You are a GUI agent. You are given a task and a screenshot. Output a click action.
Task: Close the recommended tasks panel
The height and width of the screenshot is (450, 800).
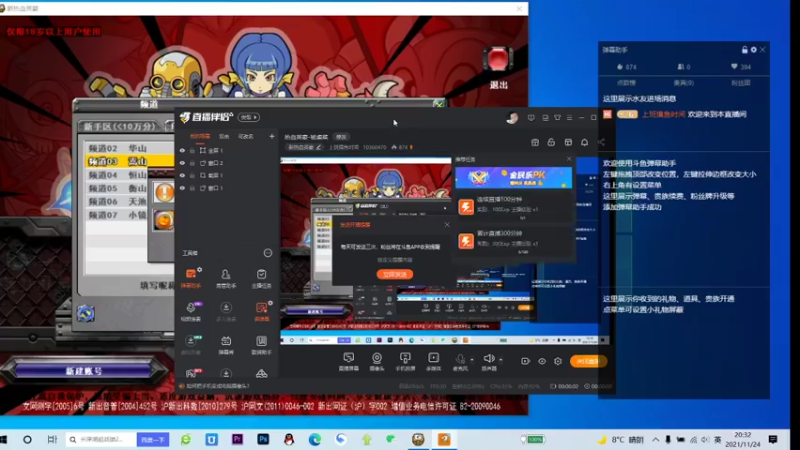point(569,159)
